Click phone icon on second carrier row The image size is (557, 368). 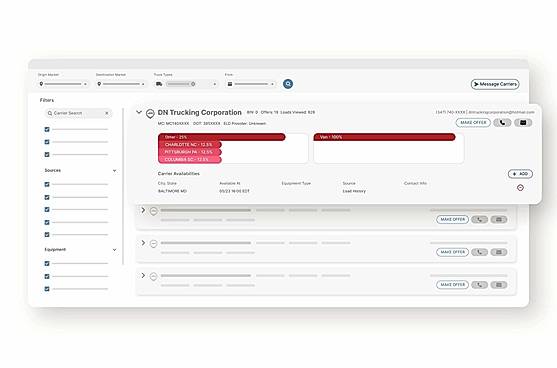click(x=479, y=220)
